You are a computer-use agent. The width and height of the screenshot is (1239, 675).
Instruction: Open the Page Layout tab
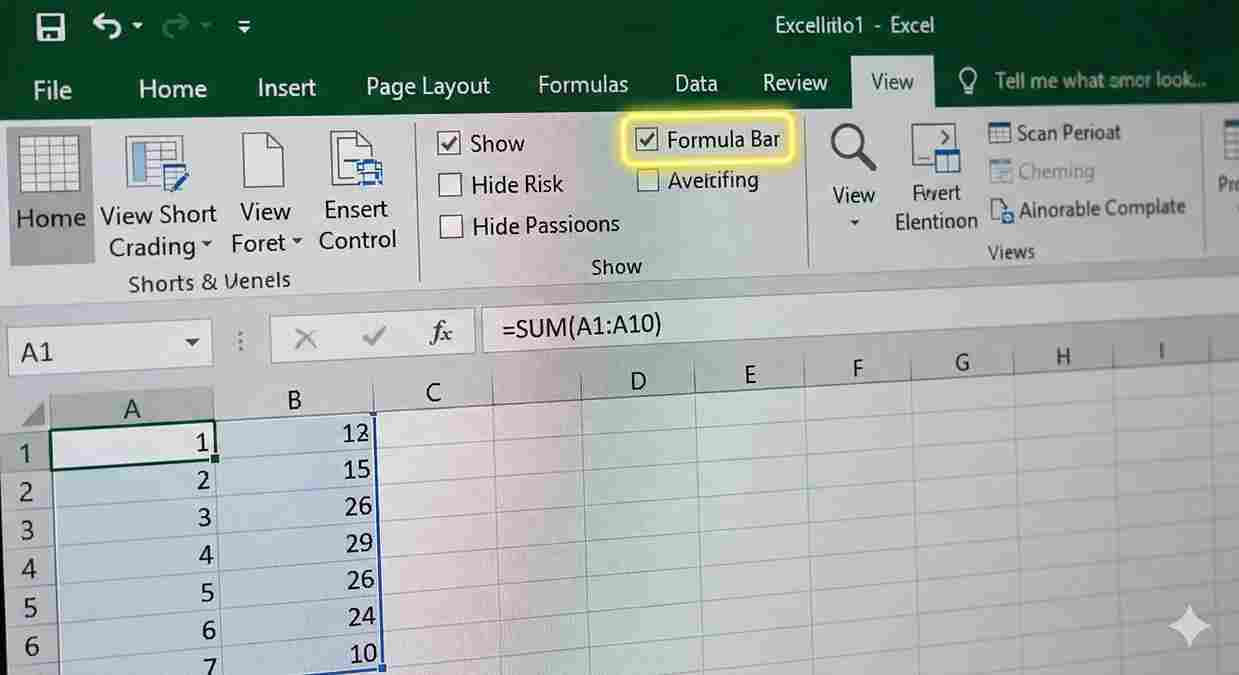(x=427, y=87)
